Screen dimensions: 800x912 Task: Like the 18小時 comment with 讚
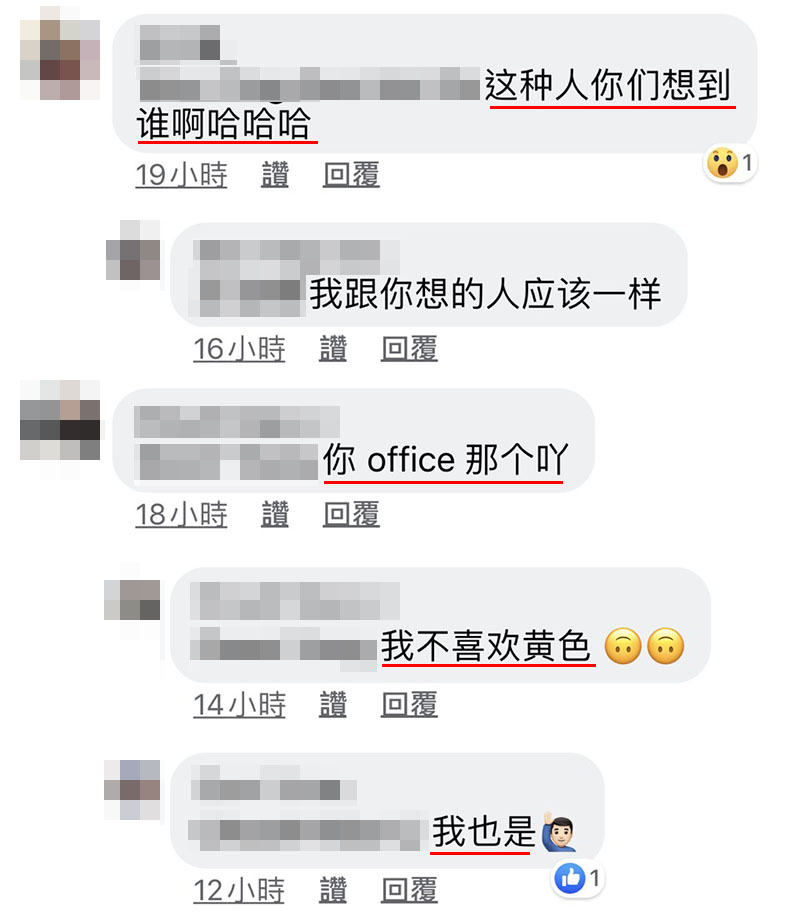pos(275,515)
